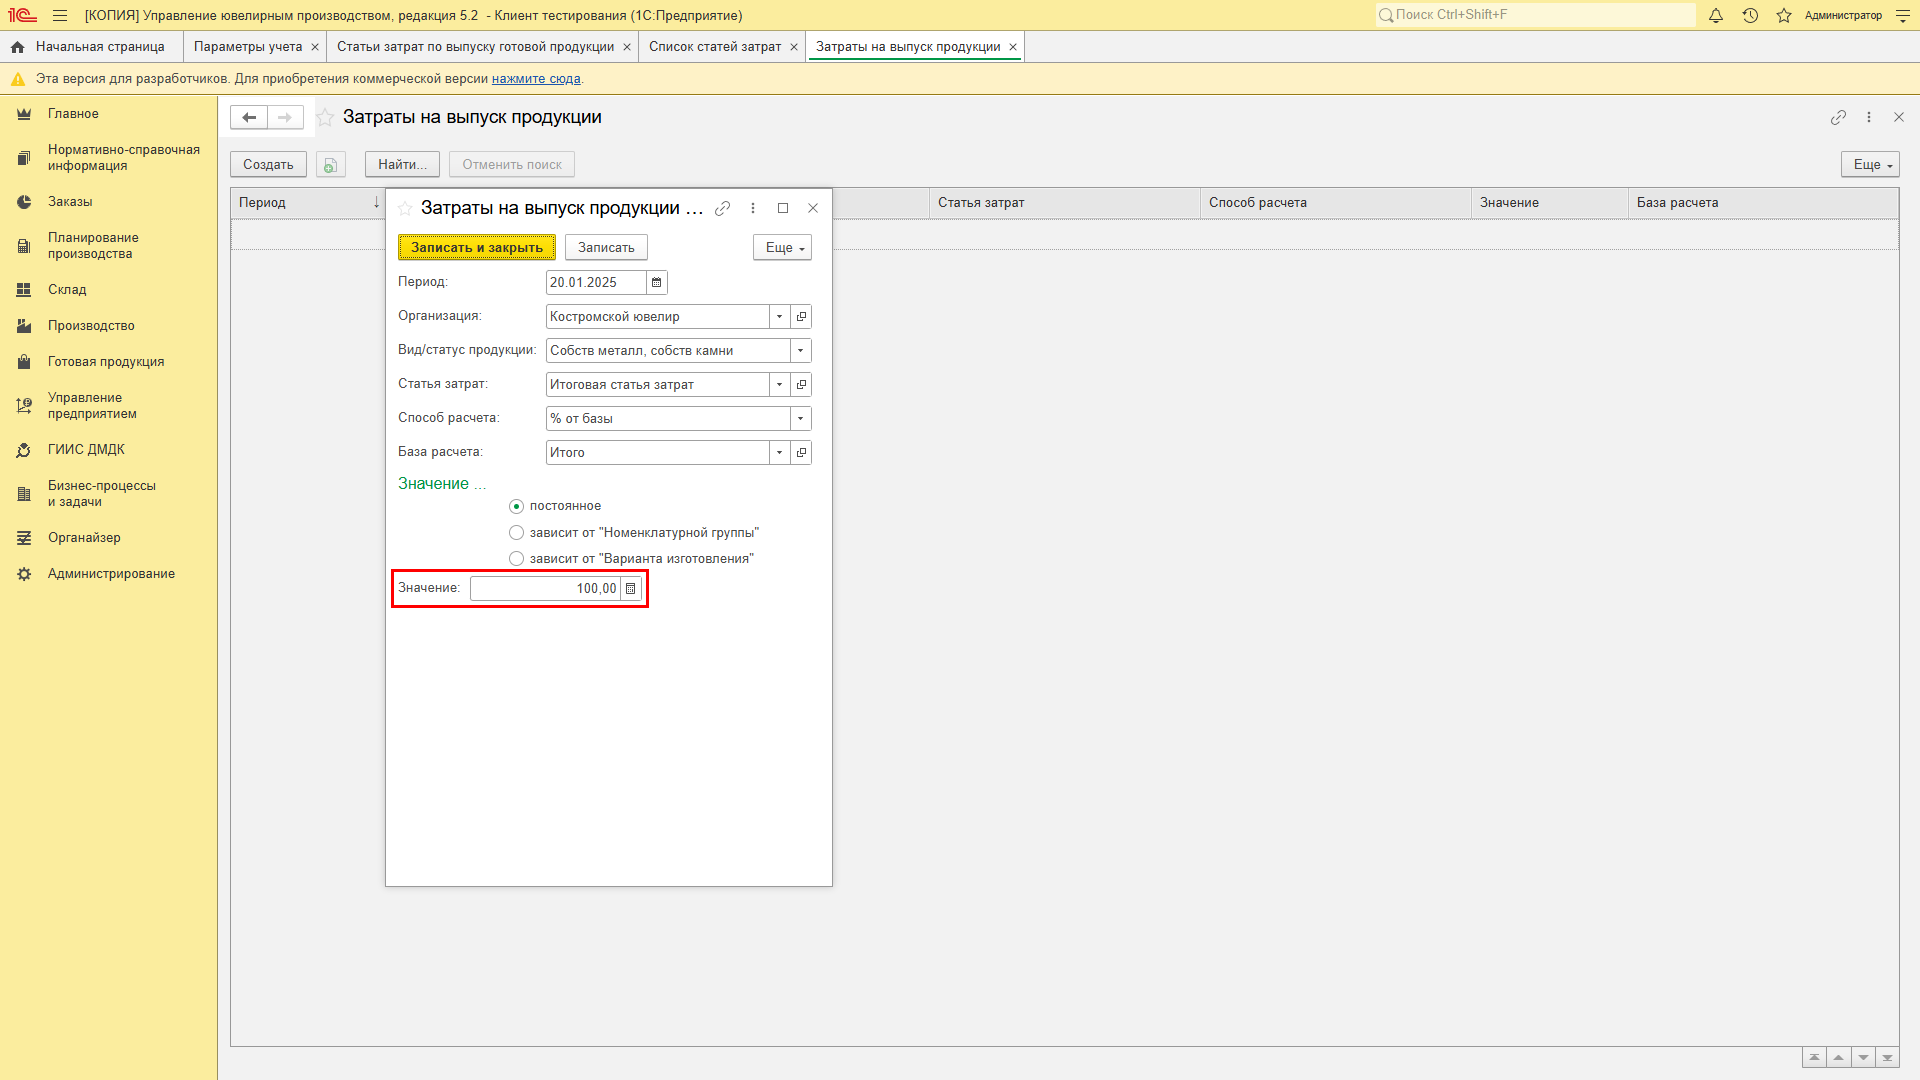Open calendar picker for Период field
The image size is (1920, 1080).
(657, 283)
